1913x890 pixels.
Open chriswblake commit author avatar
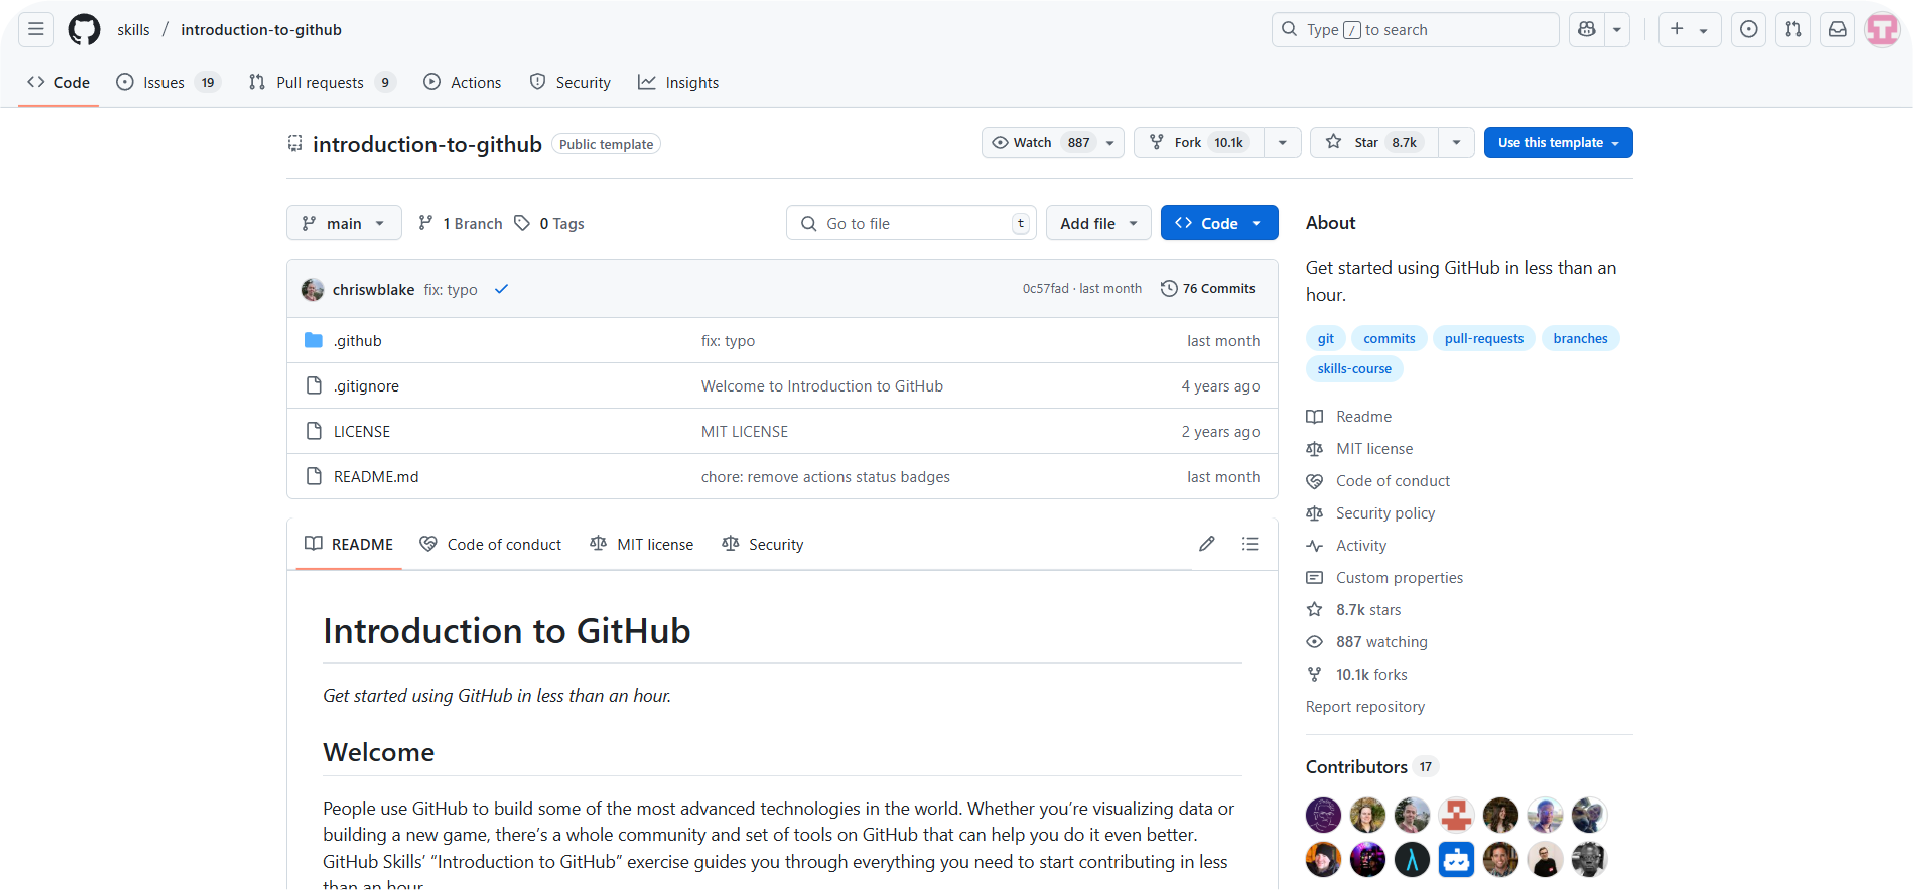point(313,289)
